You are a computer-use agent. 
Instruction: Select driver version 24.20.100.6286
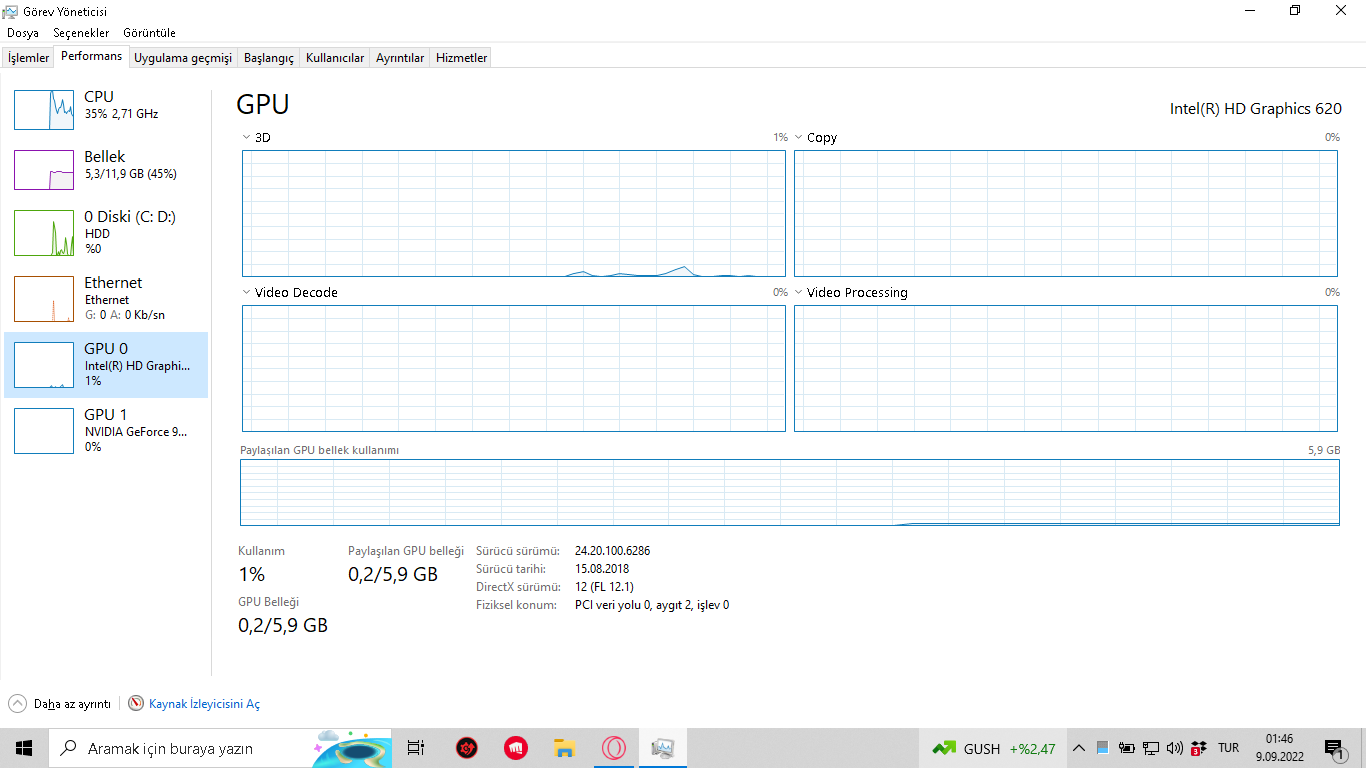[x=613, y=551]
